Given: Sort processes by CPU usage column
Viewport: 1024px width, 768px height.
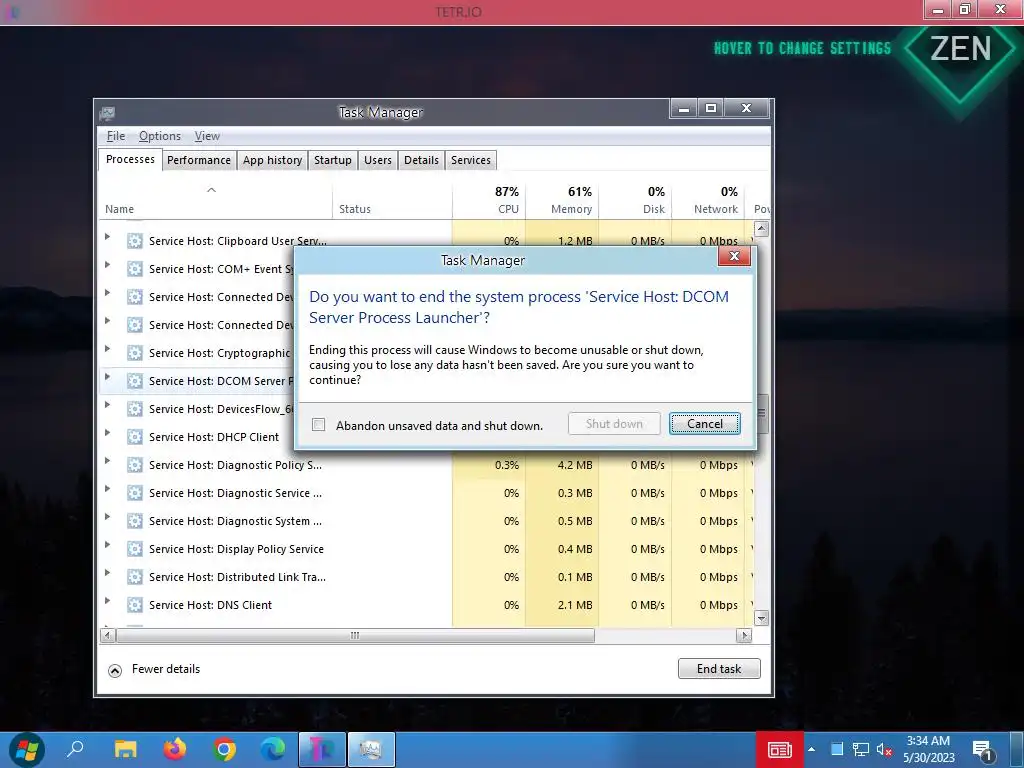Looking at the screenshot, I should [x=488, y=201].
